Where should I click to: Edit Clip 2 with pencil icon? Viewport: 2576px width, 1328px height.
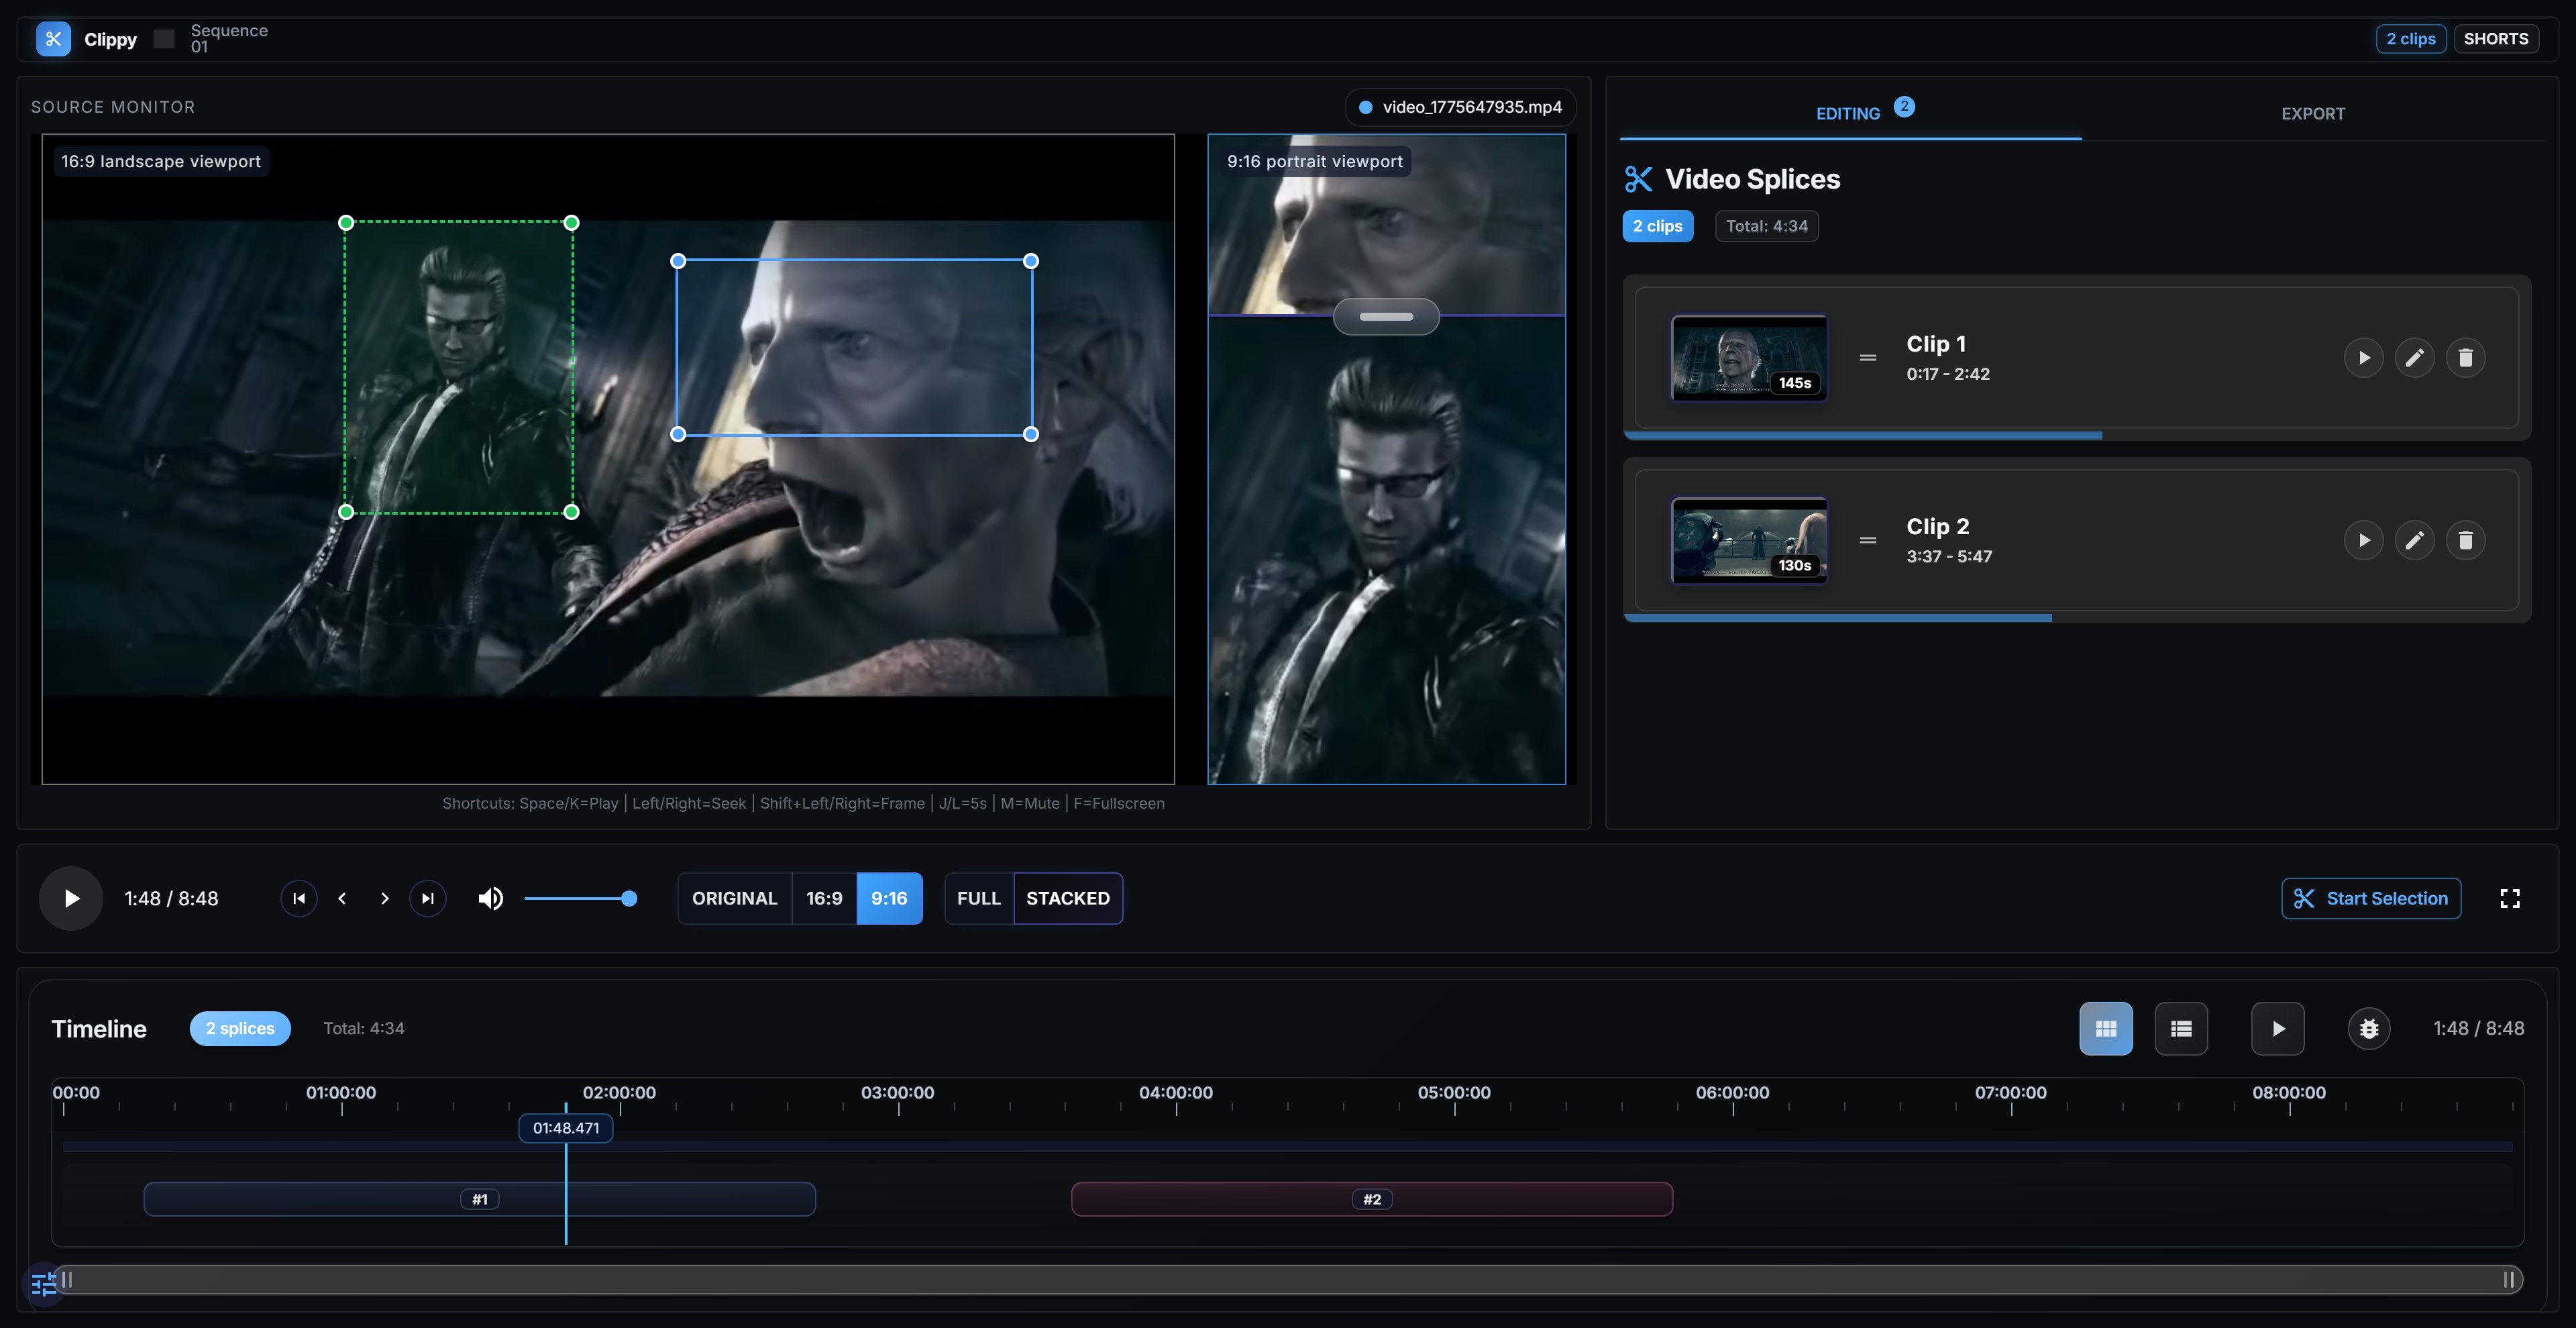pos(2414,540)
